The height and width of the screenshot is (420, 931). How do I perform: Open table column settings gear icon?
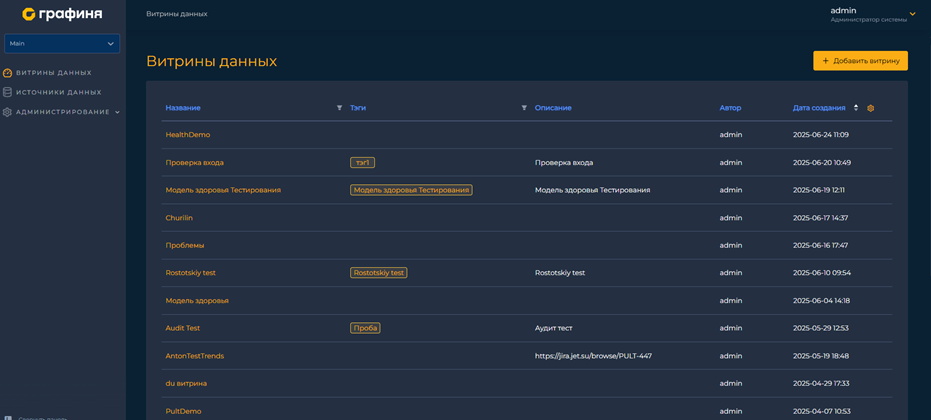871,108
